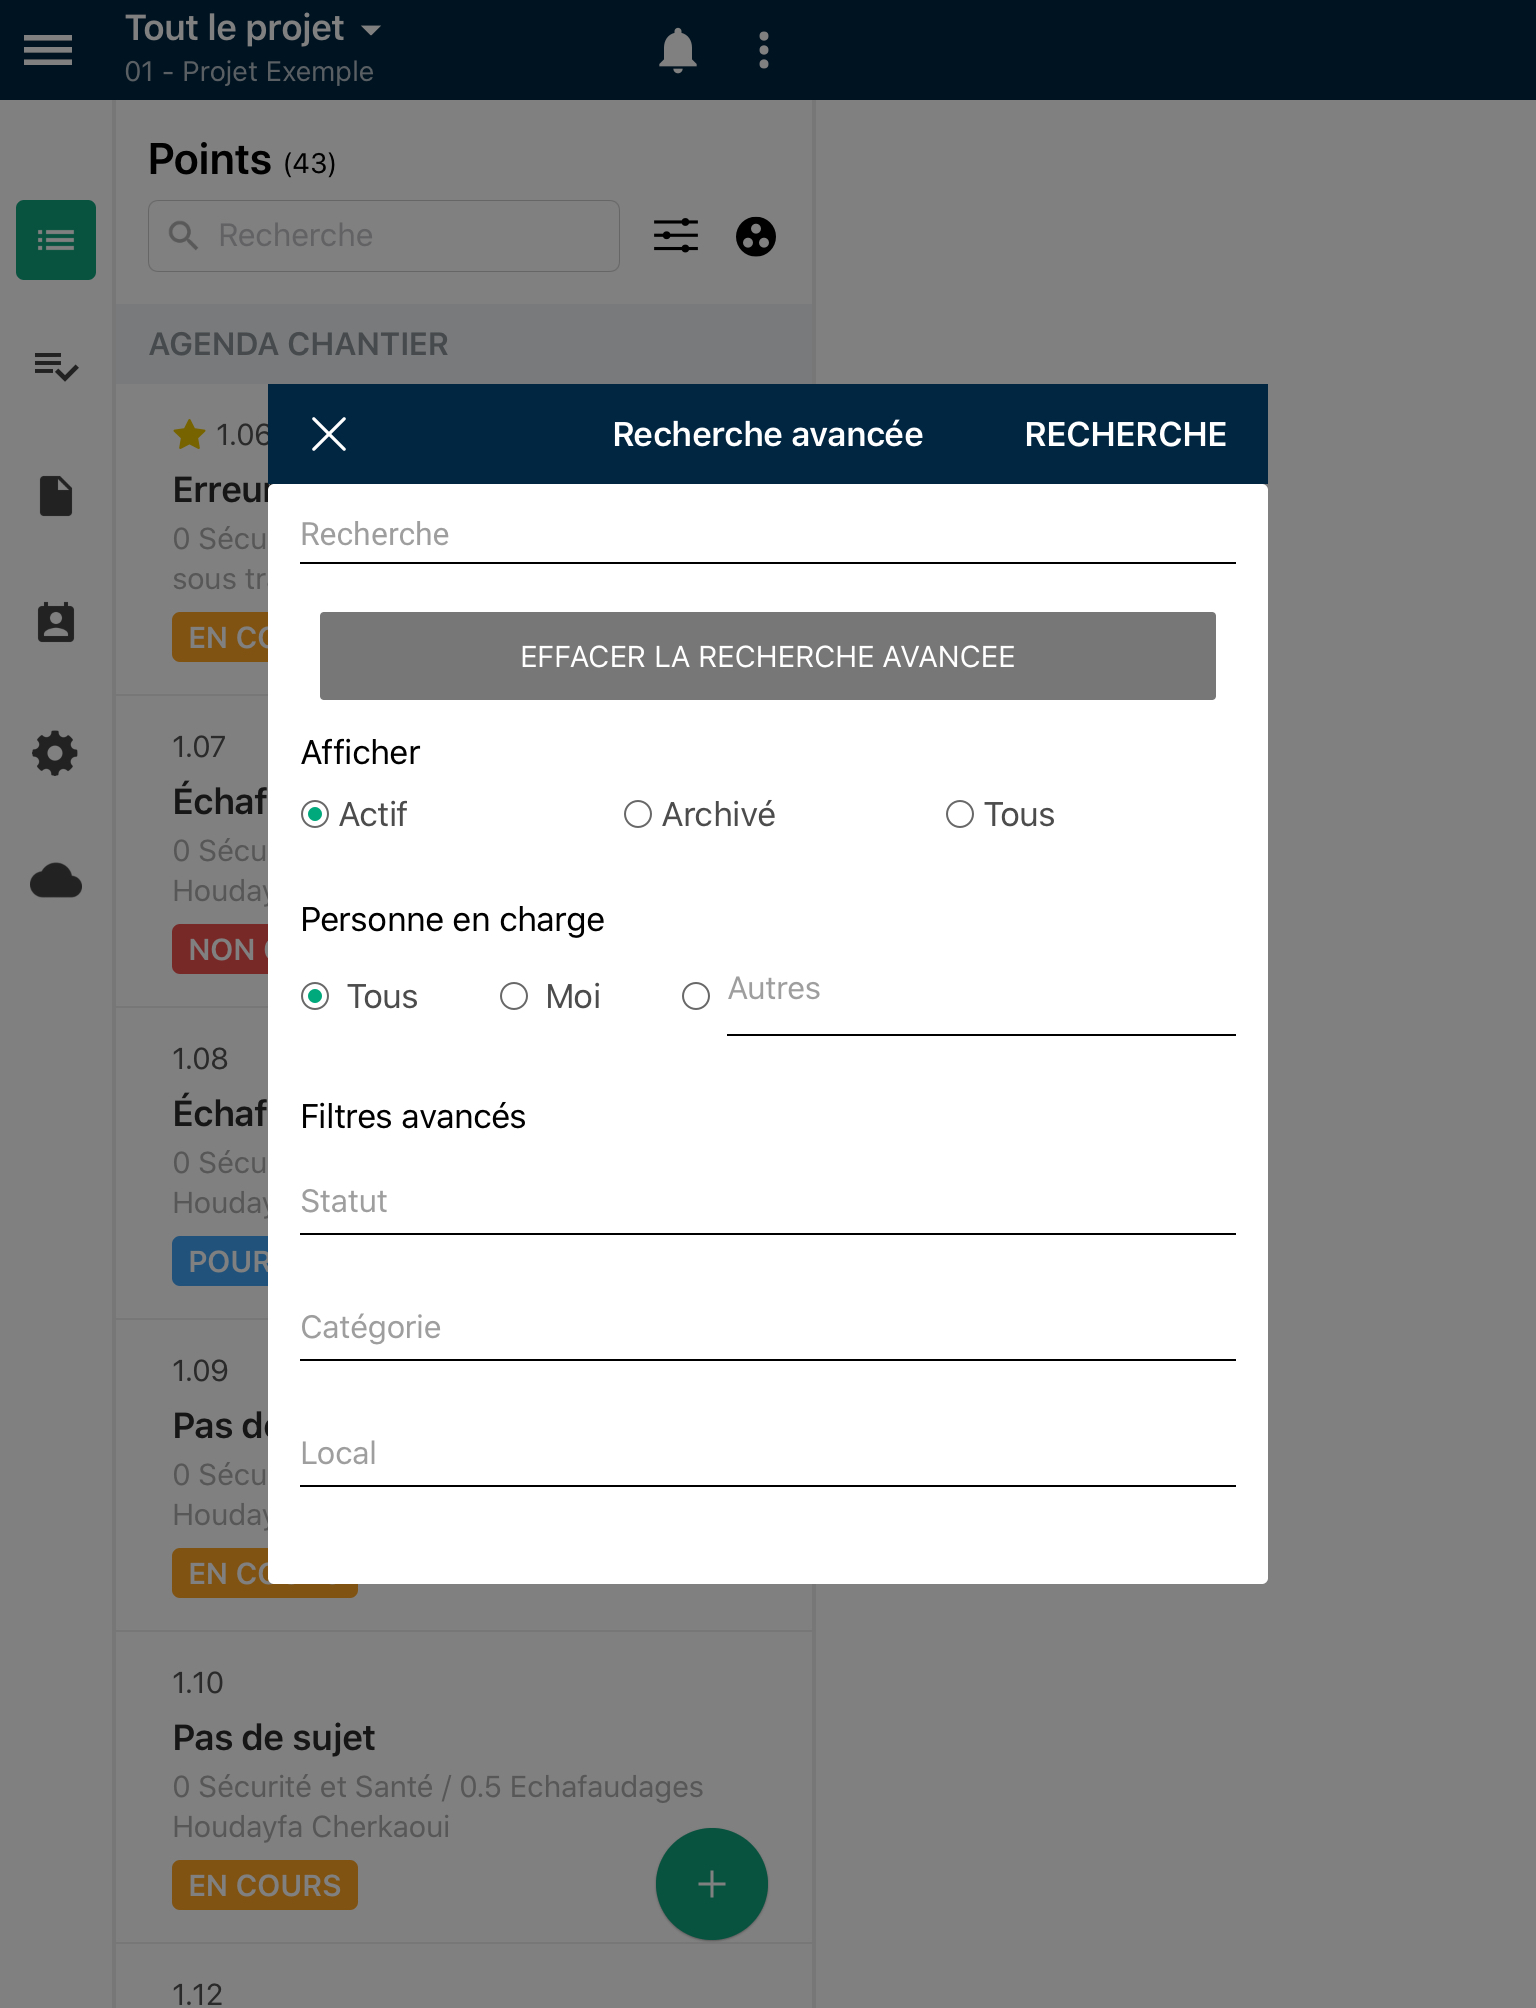Image resolution: width=1536 pixels, height=2008 pixels.
Task: Click the star on point 1.06
Action: [x=189, y=435]
